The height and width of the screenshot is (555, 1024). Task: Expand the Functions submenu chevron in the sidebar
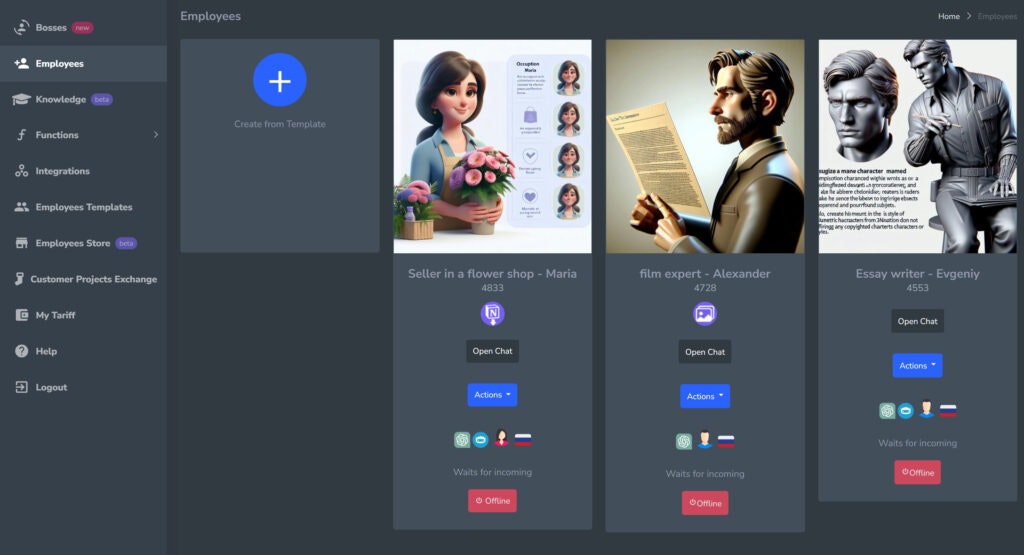coord(155,135)
